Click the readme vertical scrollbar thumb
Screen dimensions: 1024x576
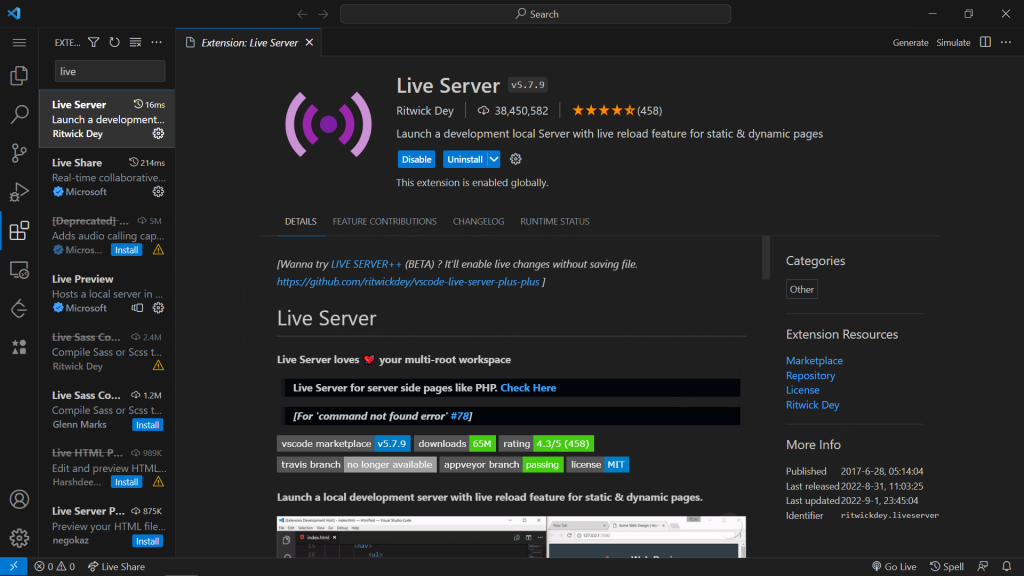765,257
